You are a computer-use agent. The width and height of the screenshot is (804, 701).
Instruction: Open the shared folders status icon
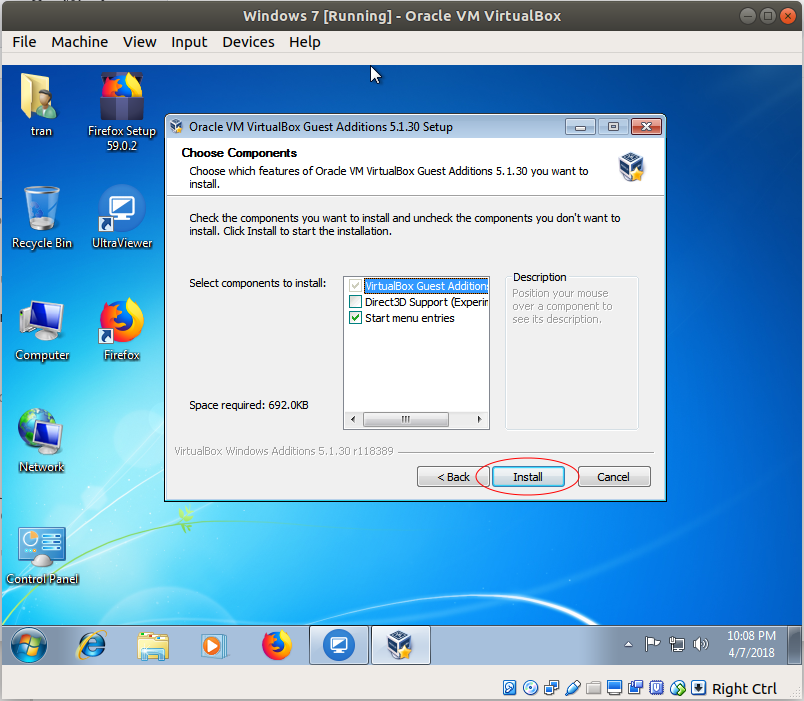[x=593, y=687]
